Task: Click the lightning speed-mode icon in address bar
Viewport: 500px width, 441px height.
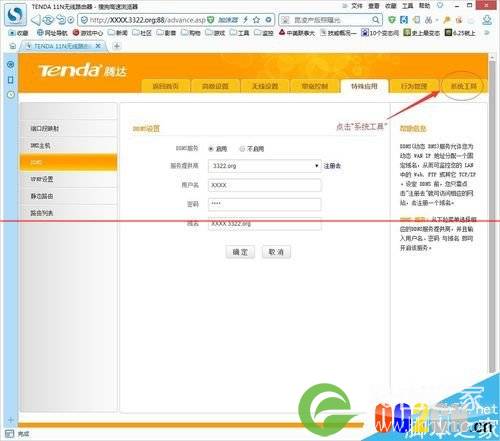Action: pos(246,20)
